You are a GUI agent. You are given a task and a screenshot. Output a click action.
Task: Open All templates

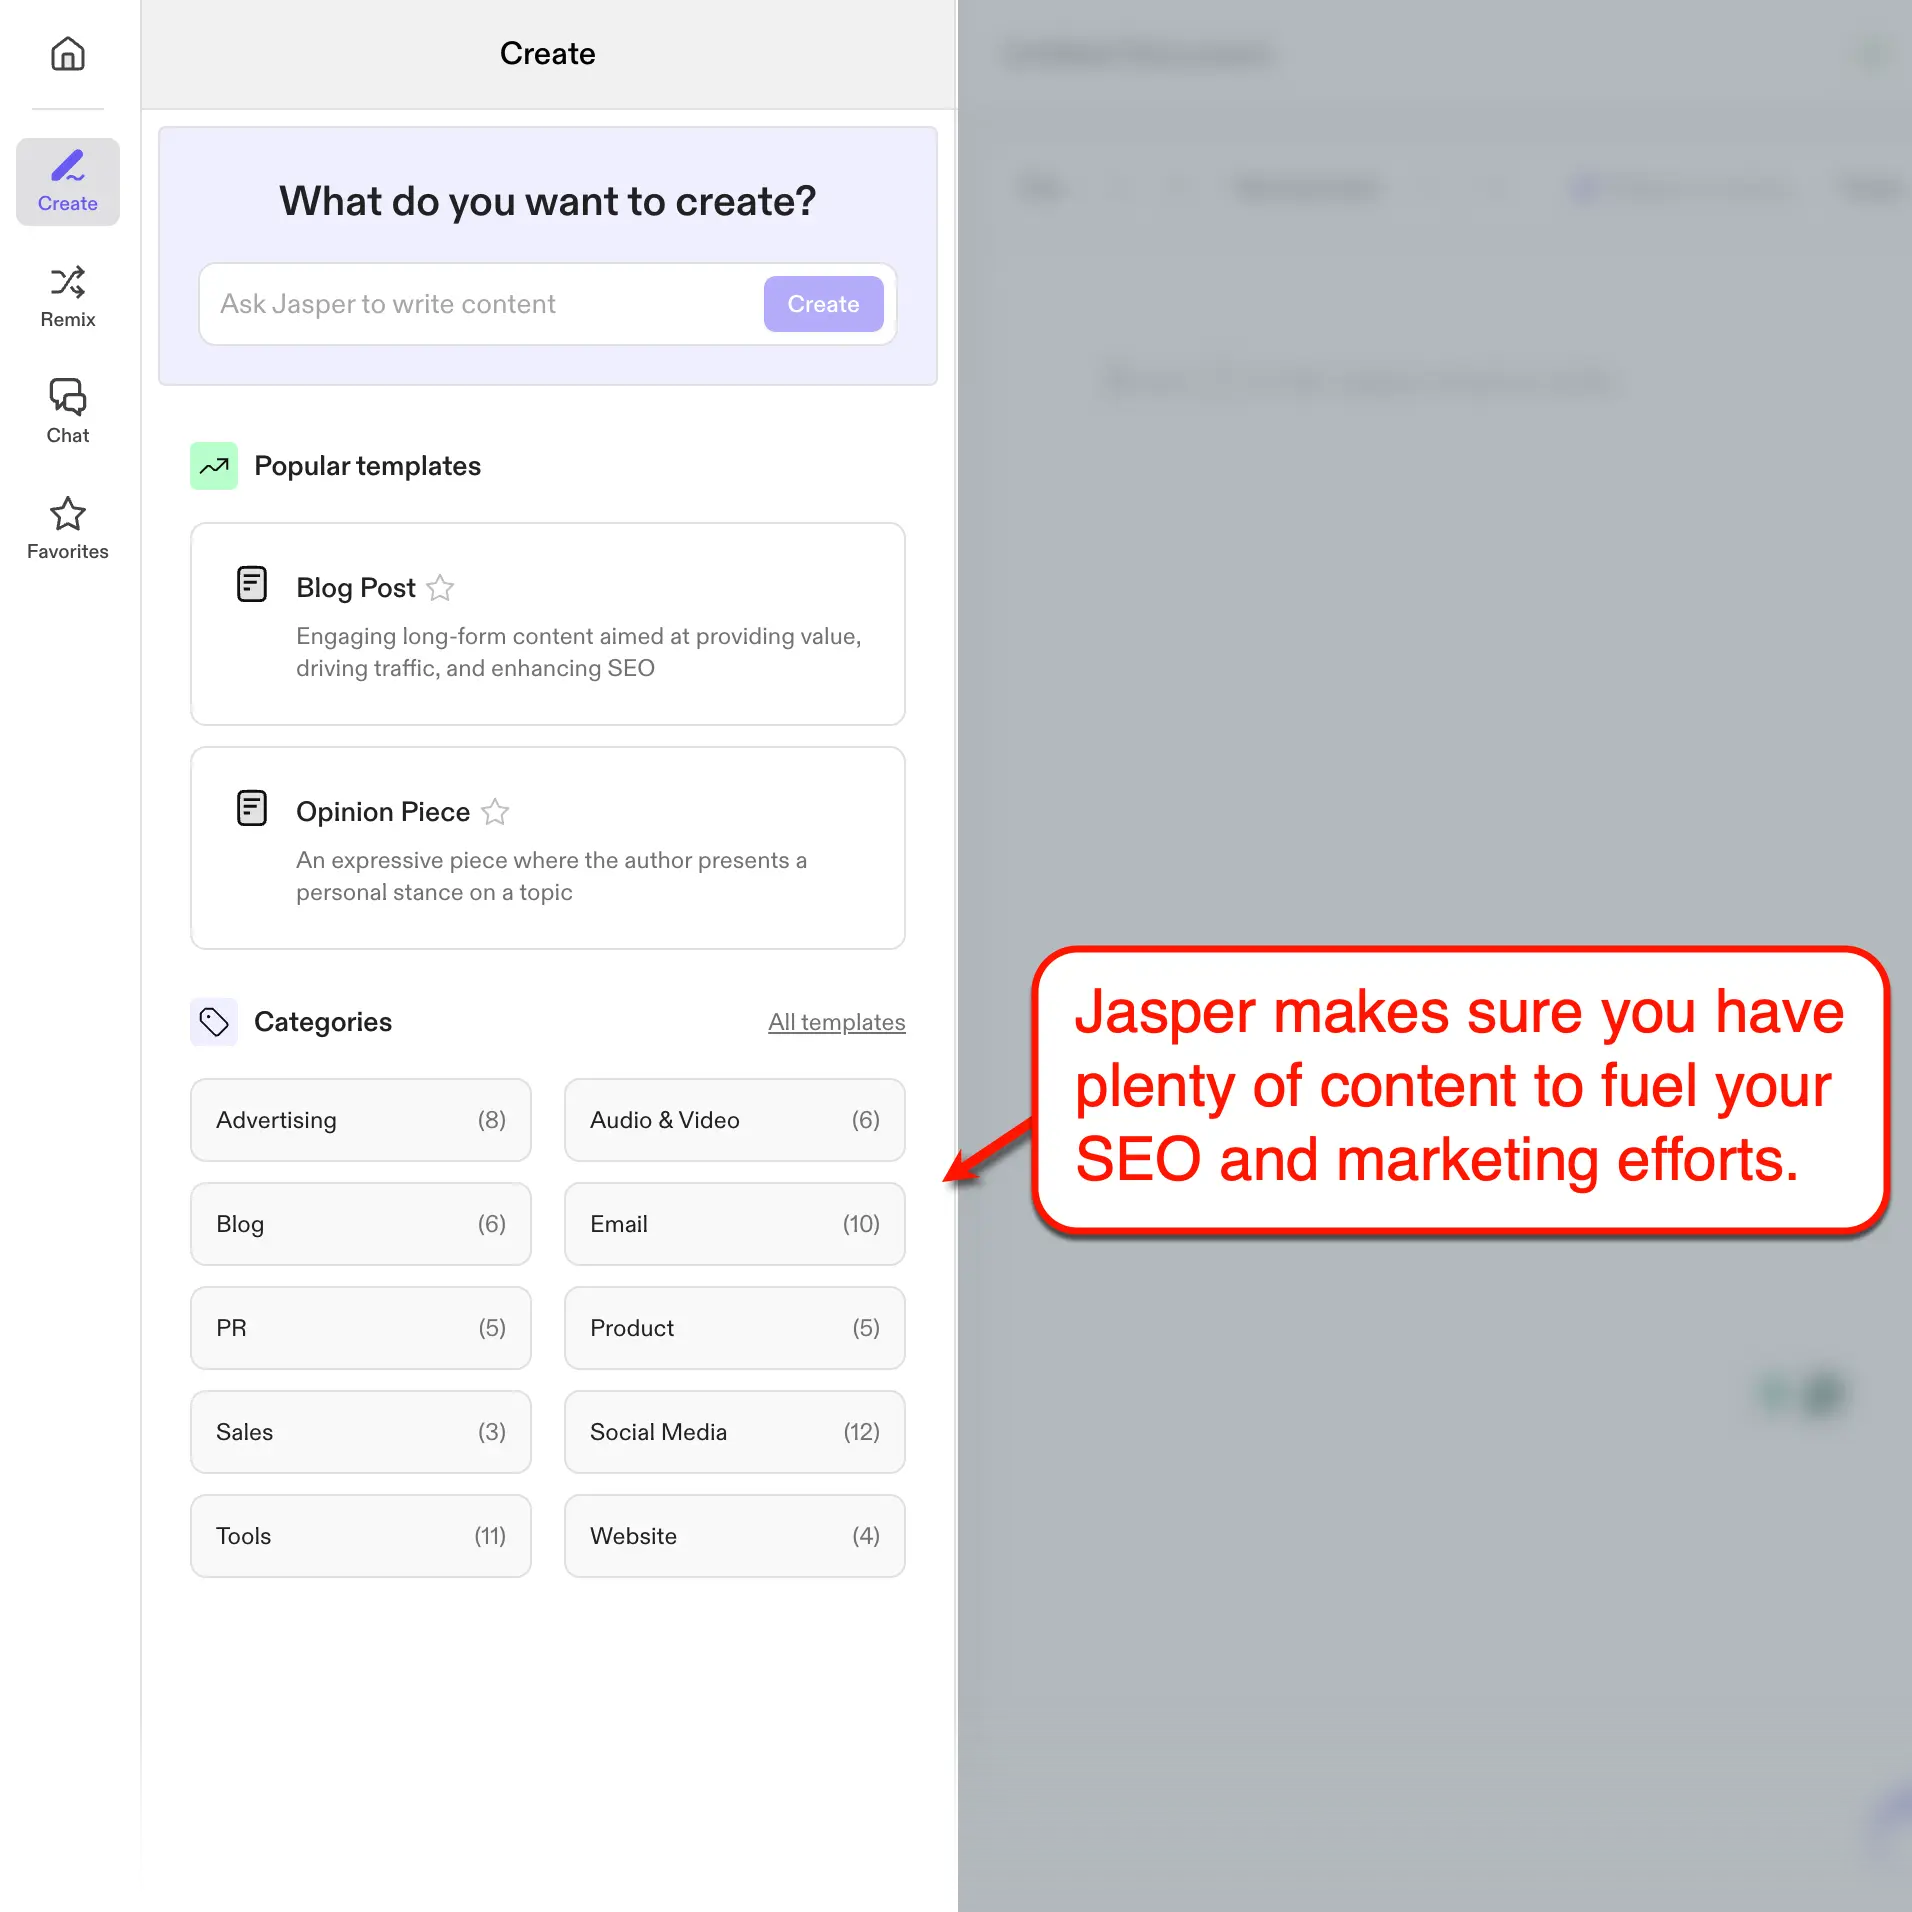tap(836, 1022)
